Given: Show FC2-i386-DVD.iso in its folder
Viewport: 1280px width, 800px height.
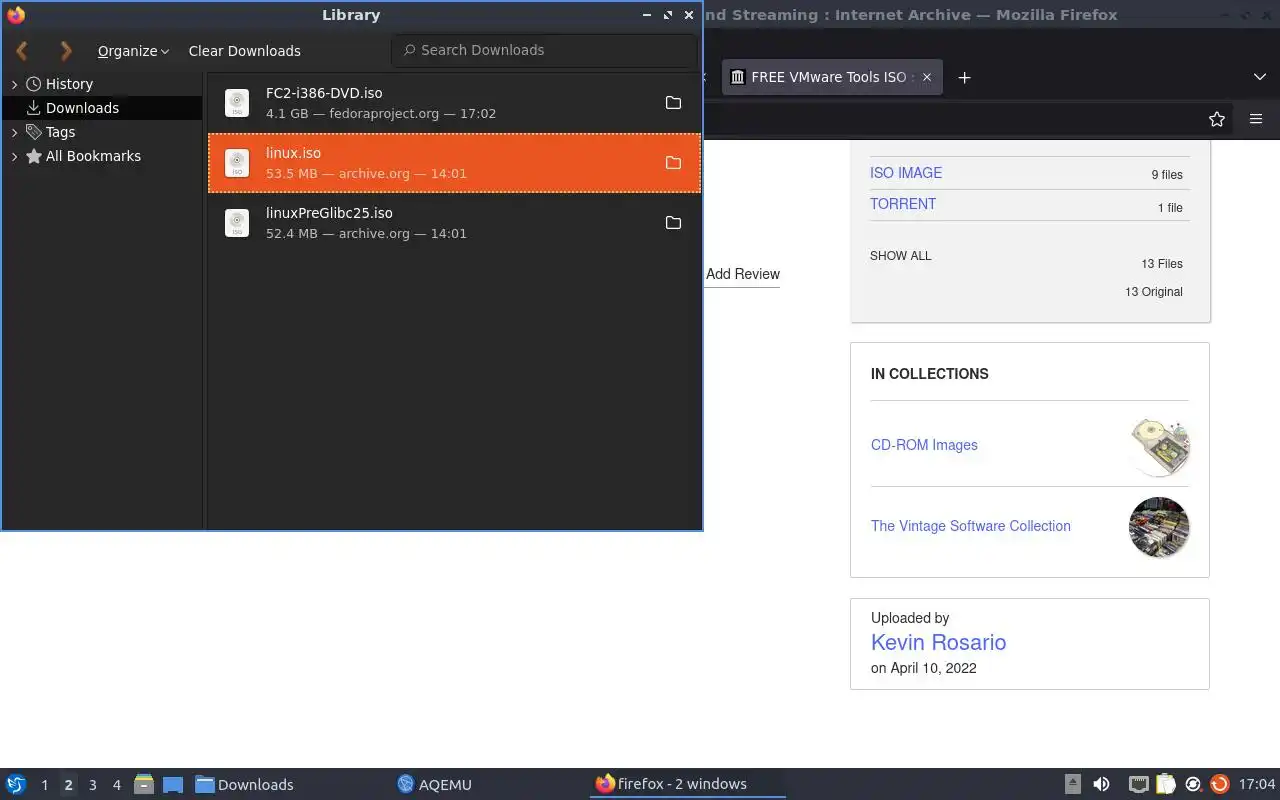Looking at the screenshot, I should [673, 103].
